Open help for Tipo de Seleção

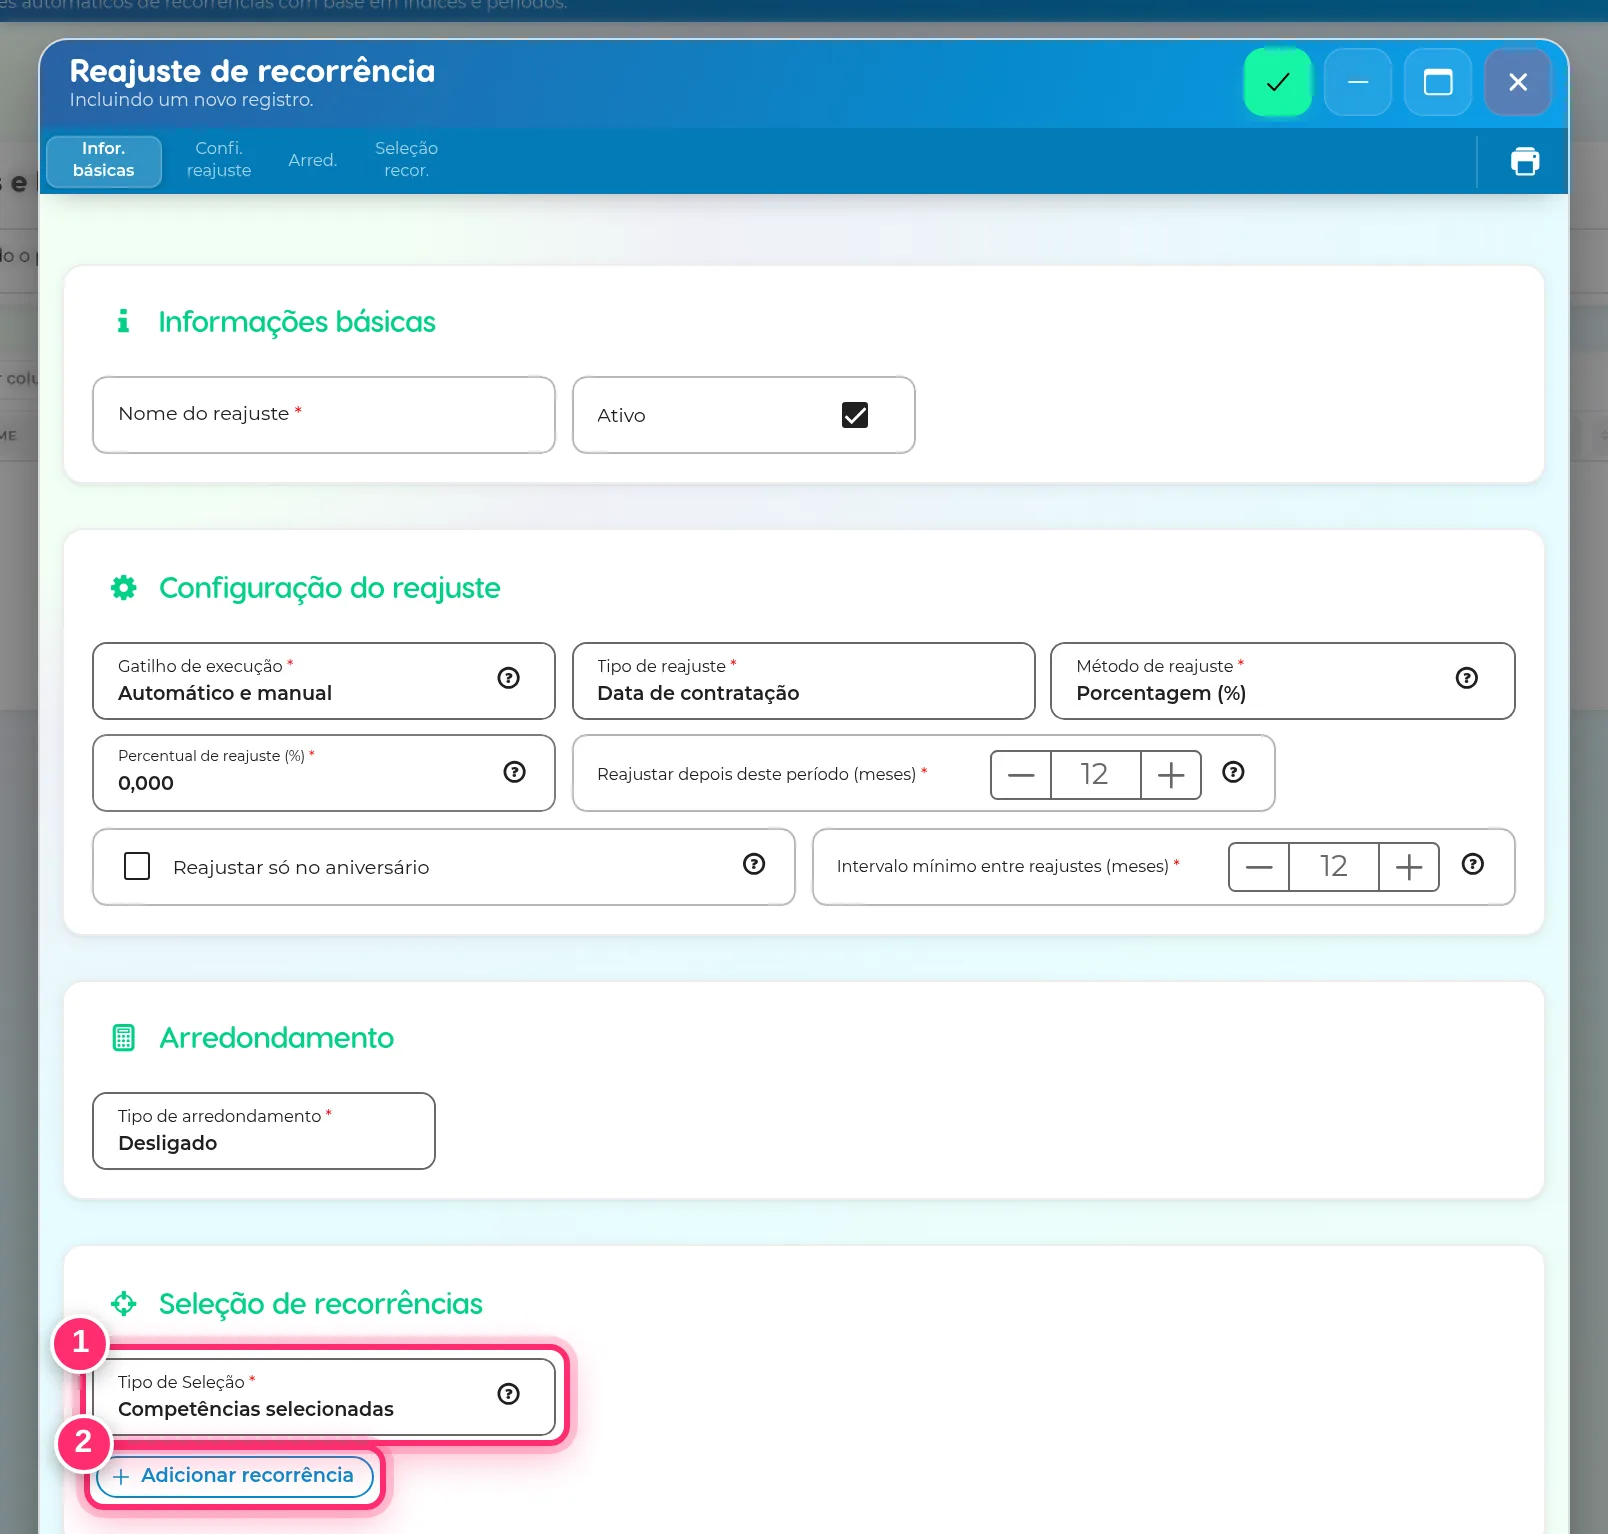pyautogui.click(x=508, y=1394)
